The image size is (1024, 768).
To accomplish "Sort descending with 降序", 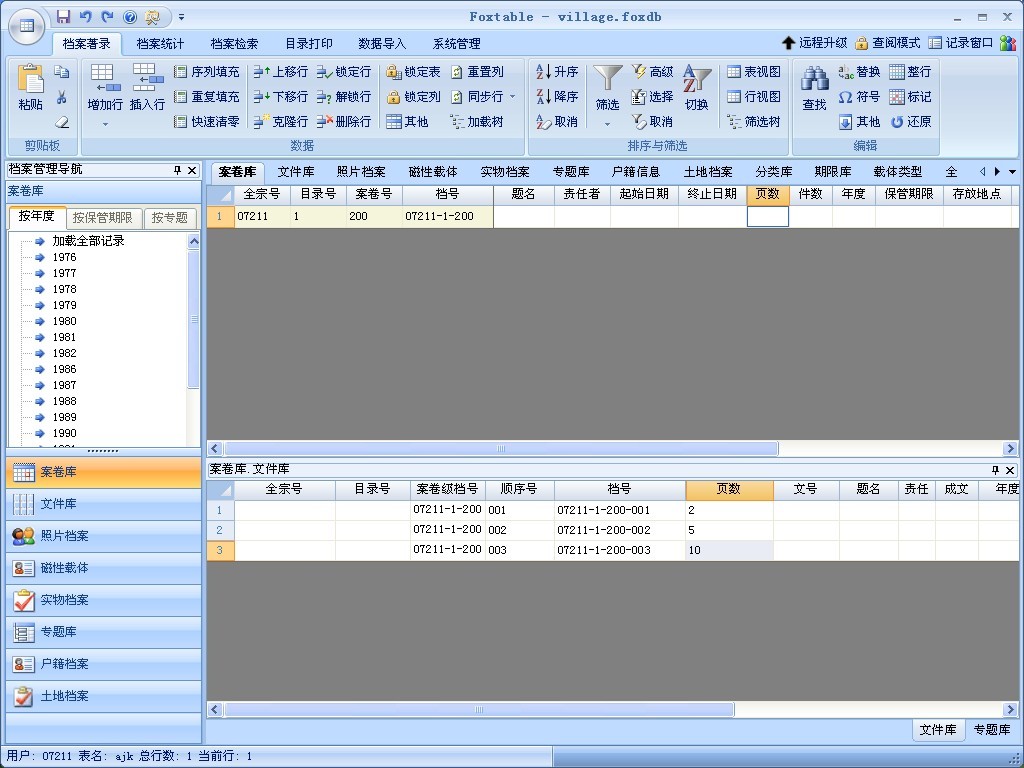I will pos(556,97).
